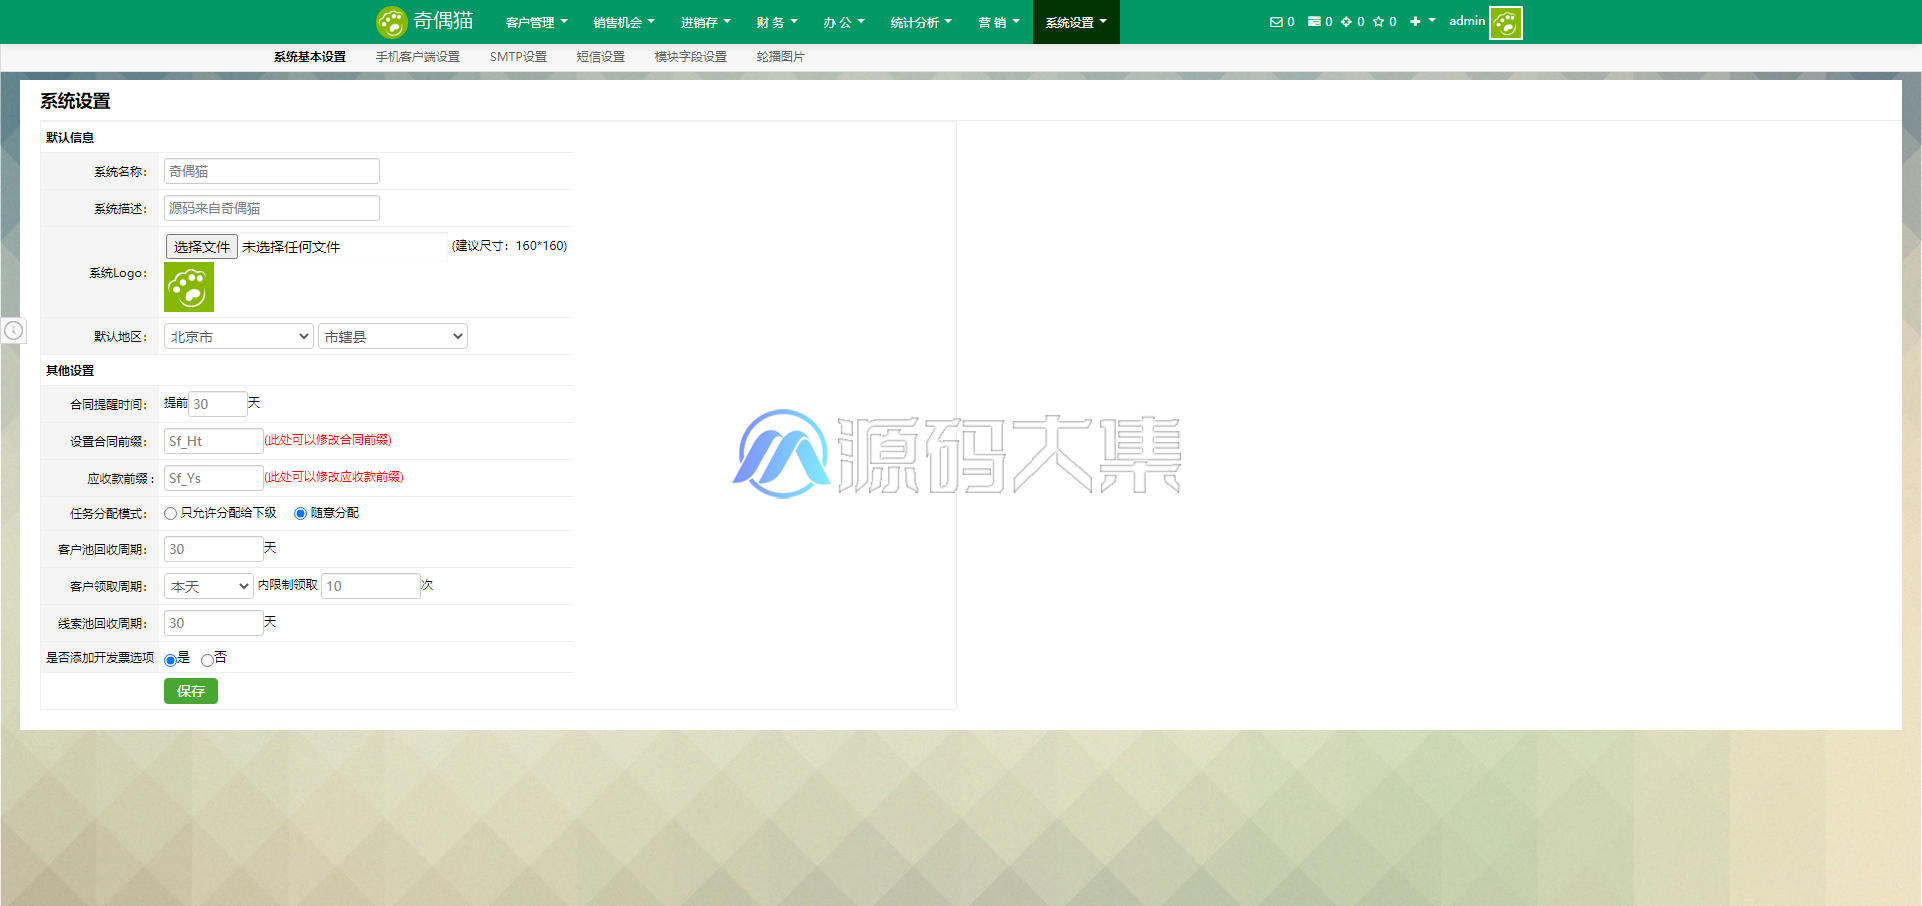Viewport: 1922px width, 906px height.
Task: Click the crosshair target counter icon
Action: pyautogui.click(x=1346, y=22)
